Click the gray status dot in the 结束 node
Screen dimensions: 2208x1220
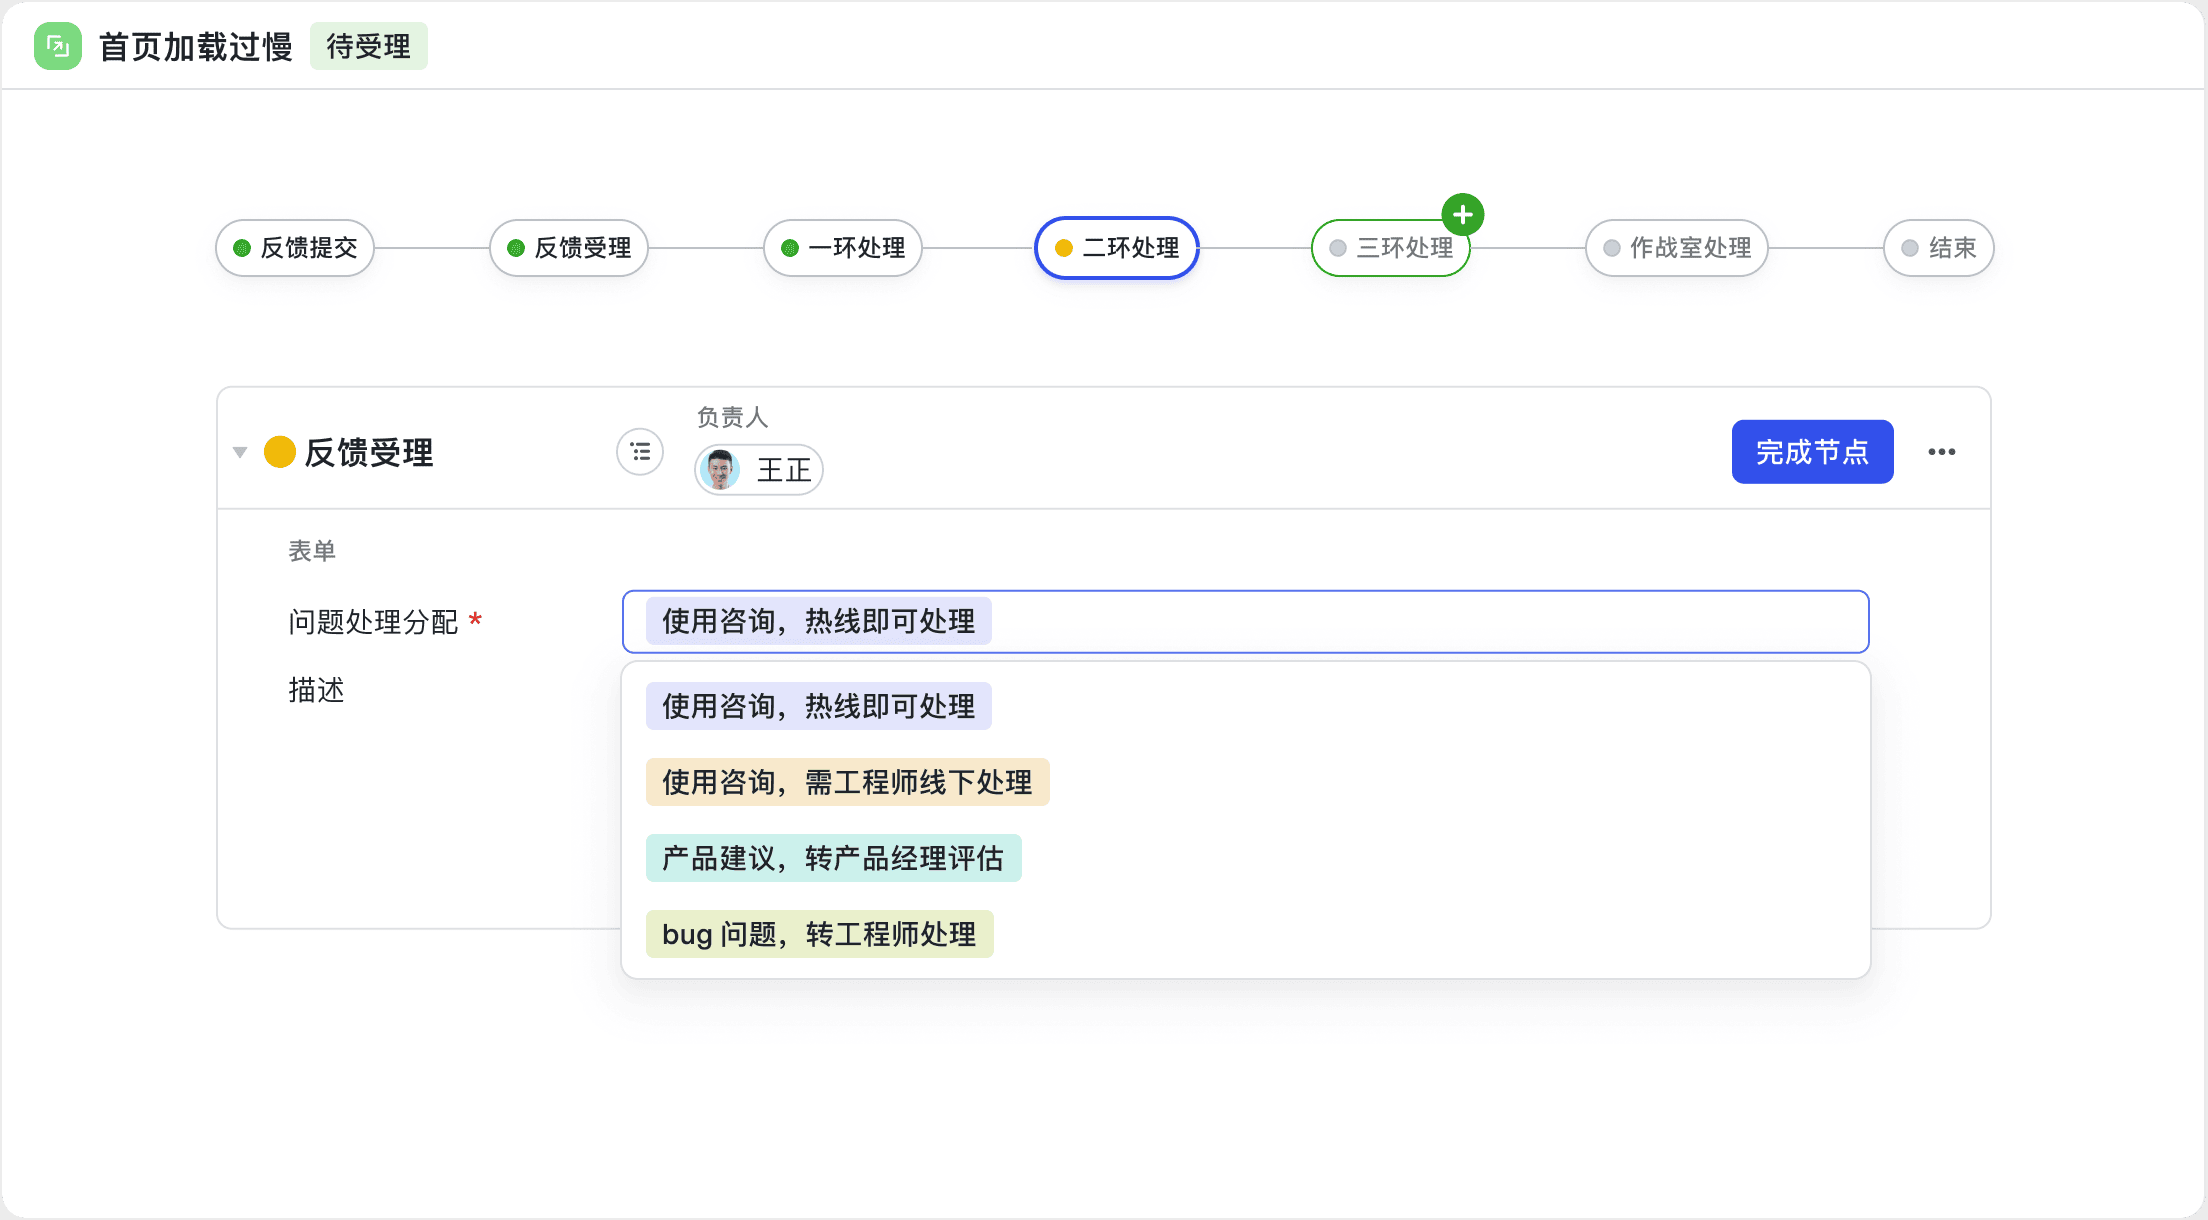pyautogui.click(x=1911, y=248)
